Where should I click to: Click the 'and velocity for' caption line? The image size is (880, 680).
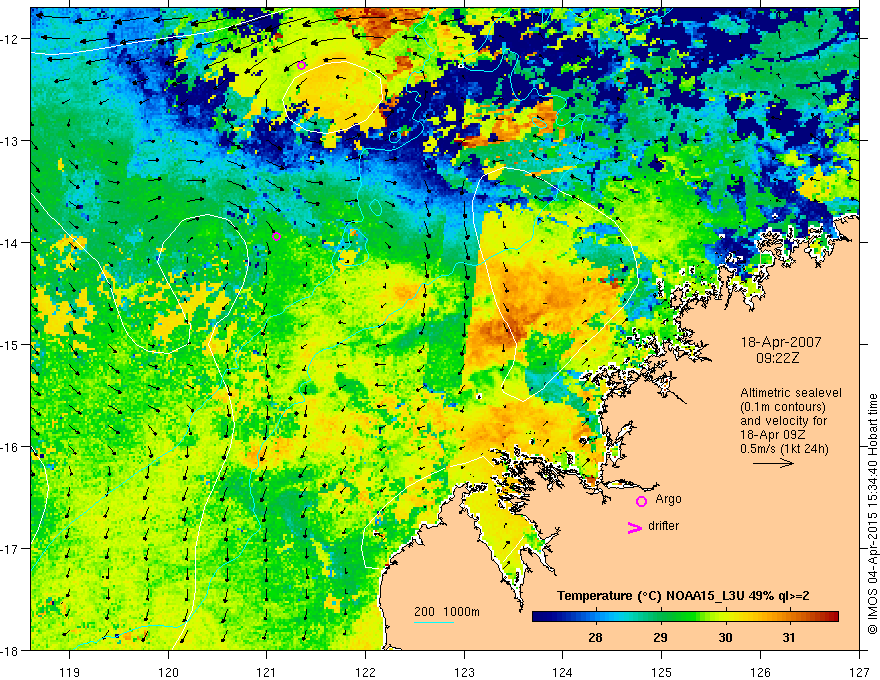pyautogui.click(x=783, y=421)
